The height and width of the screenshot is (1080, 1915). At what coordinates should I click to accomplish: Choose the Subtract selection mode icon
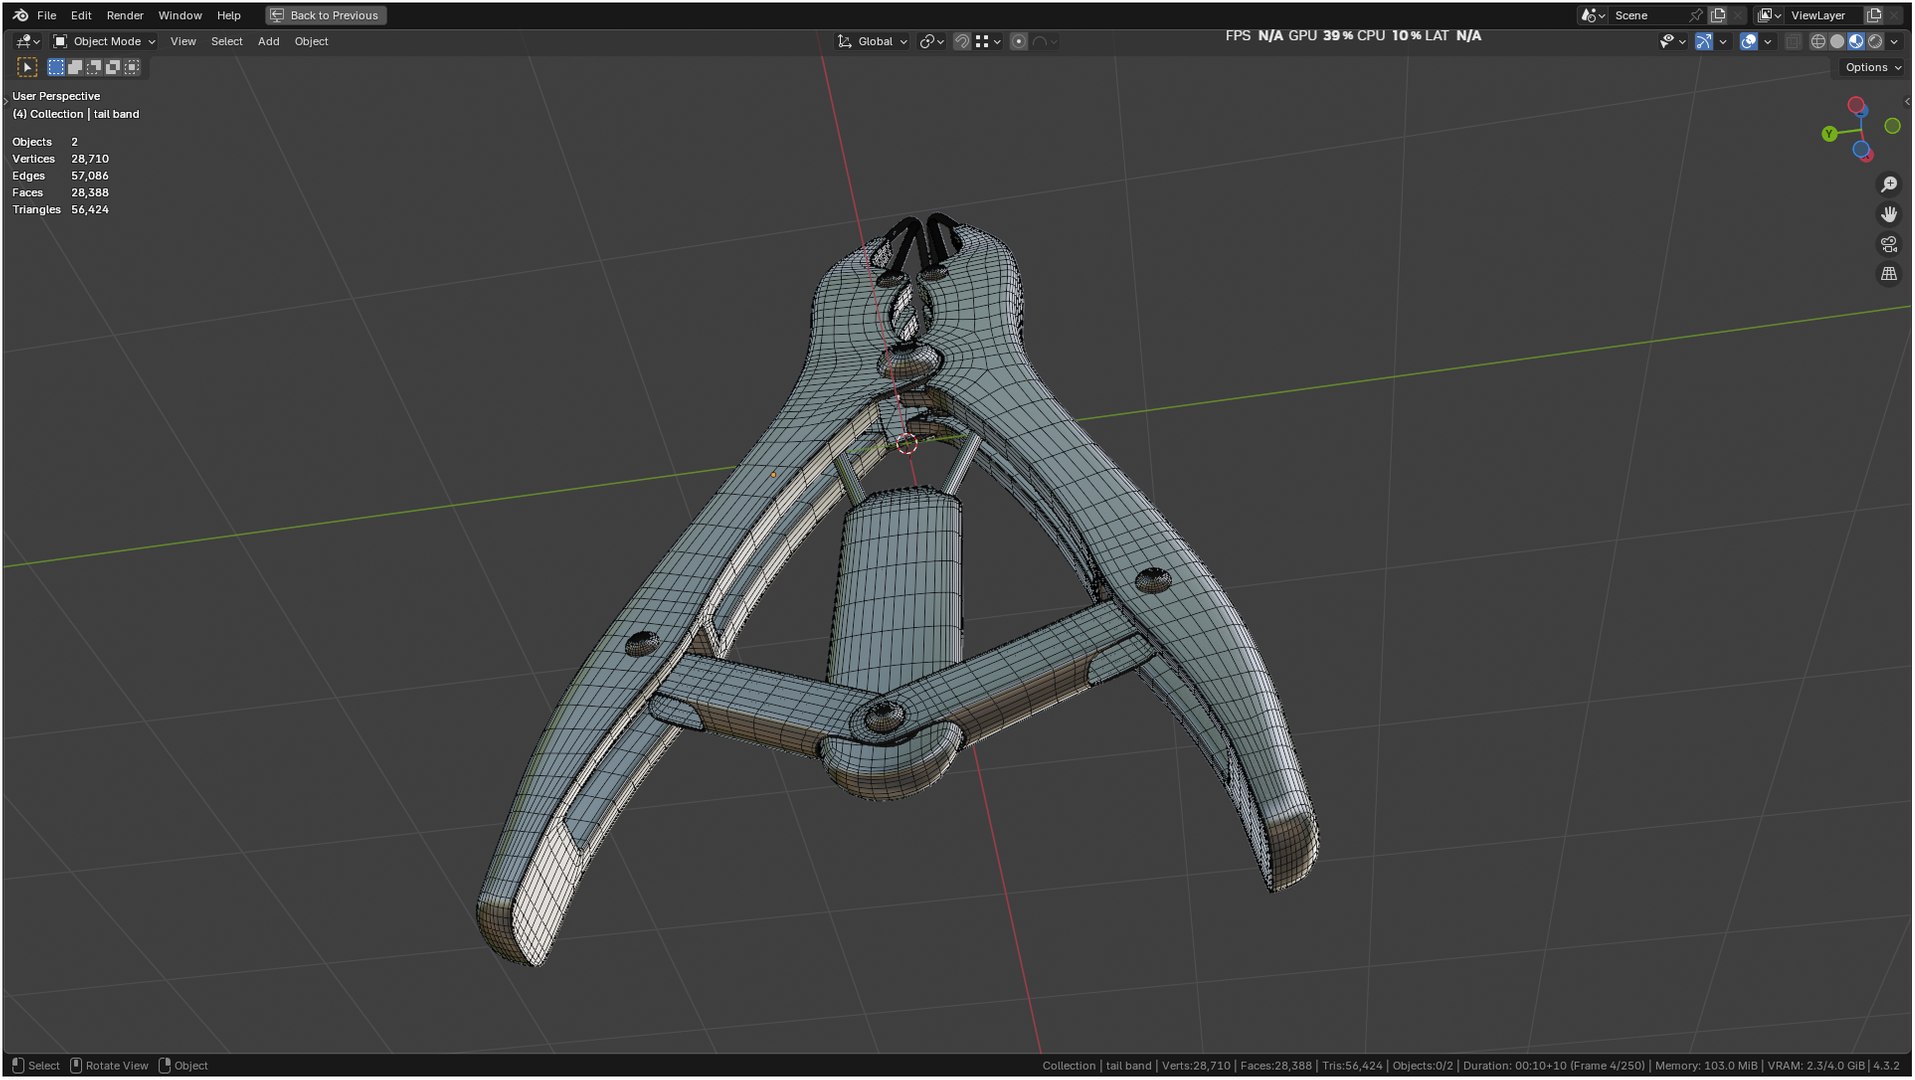point(94,67)
